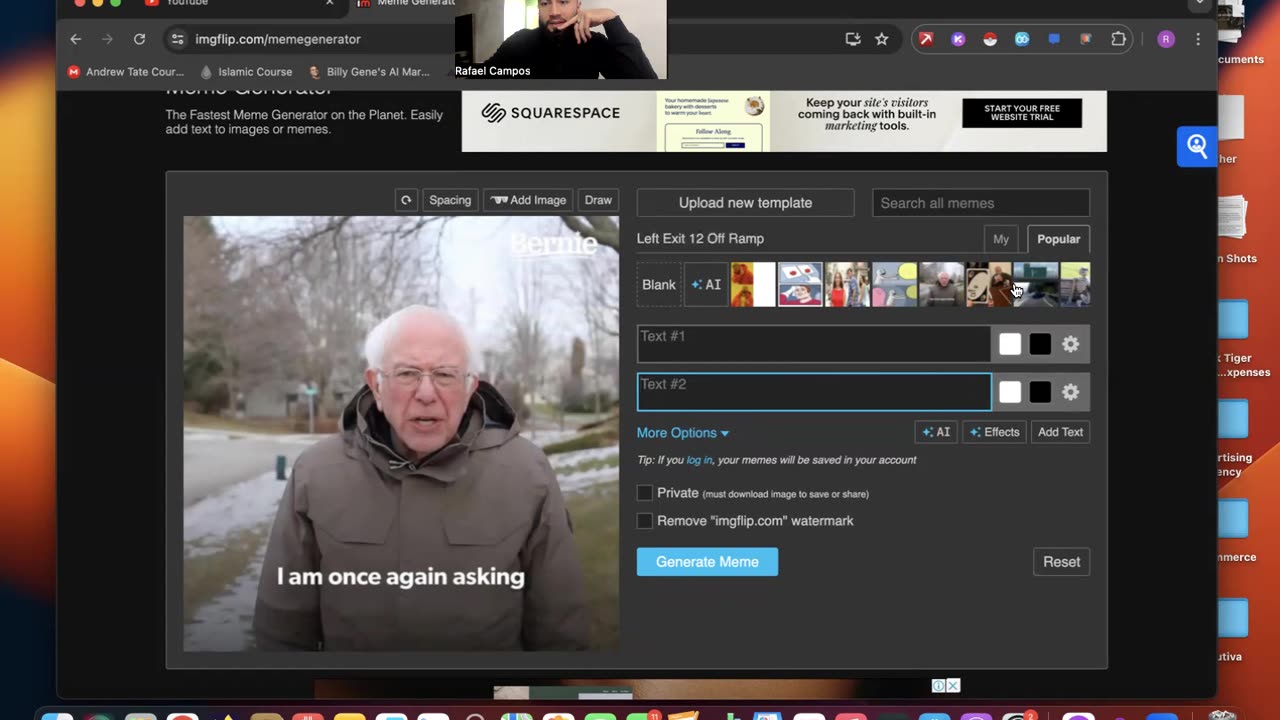This screenshot has width=1280, height=720.
Task: Choose the skeleton on bench template thumbnail
Action: (x=1075, y=285)
